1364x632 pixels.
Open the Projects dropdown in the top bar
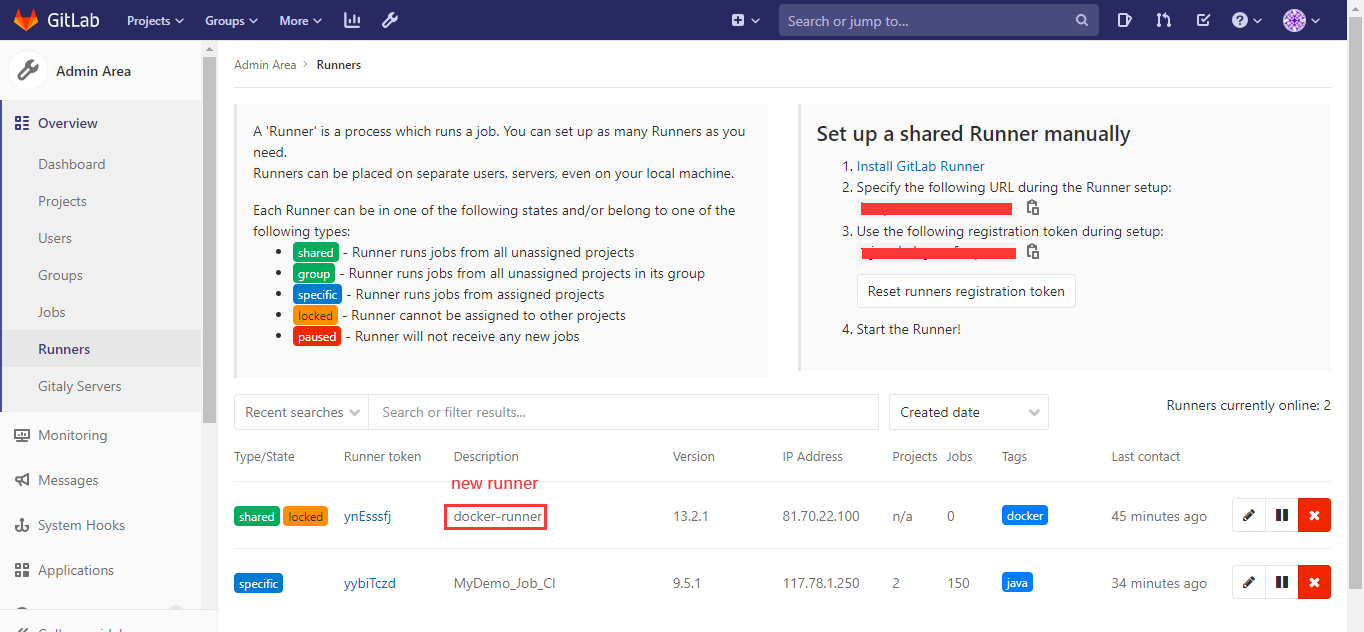155,20
